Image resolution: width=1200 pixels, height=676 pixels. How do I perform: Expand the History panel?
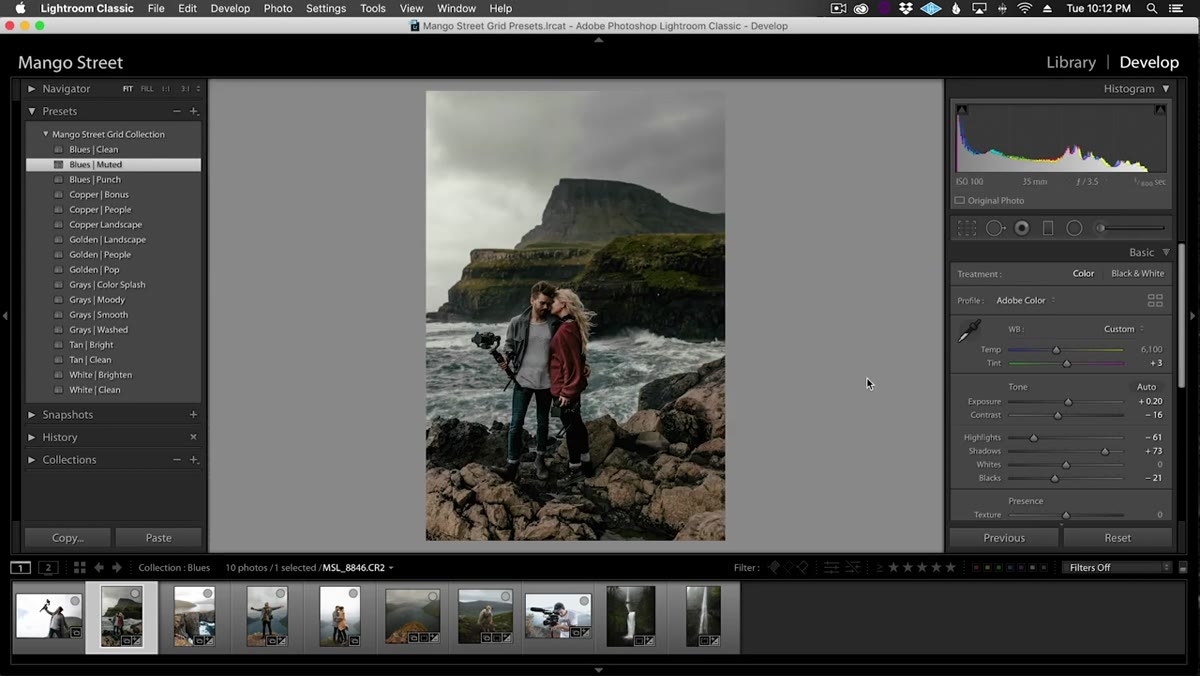click(x=32, y=437)
